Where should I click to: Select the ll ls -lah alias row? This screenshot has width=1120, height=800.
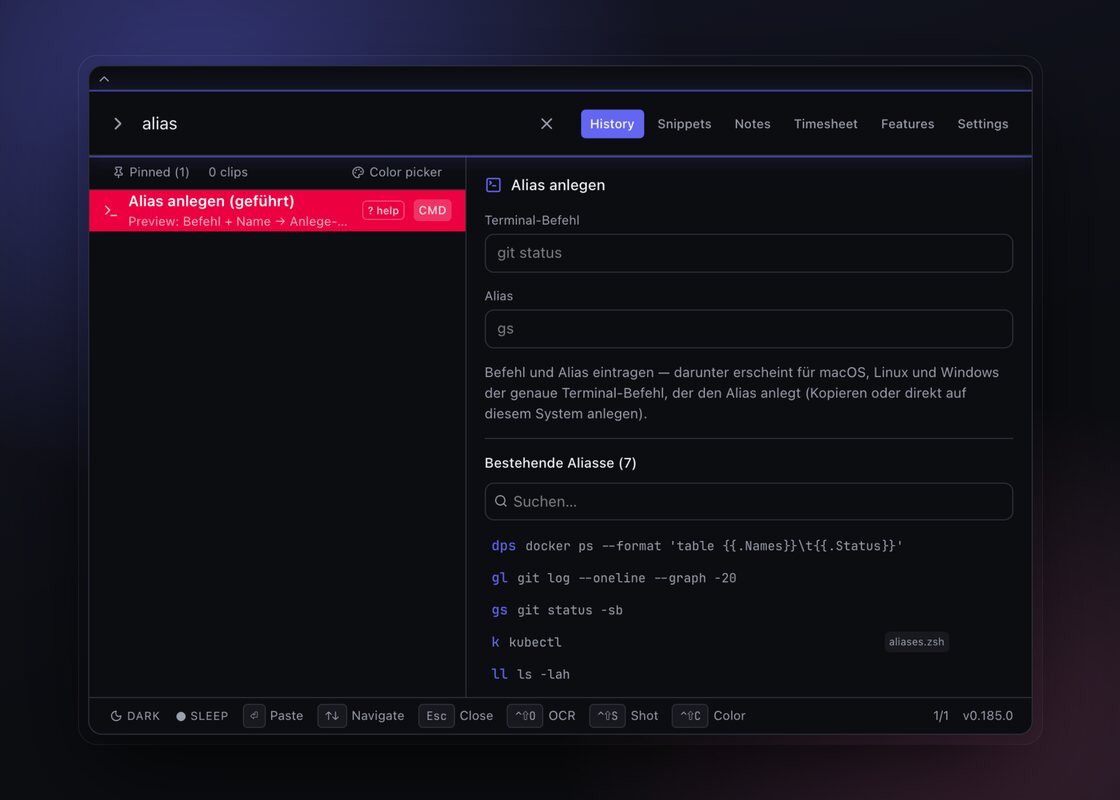(x=749, y=674)
